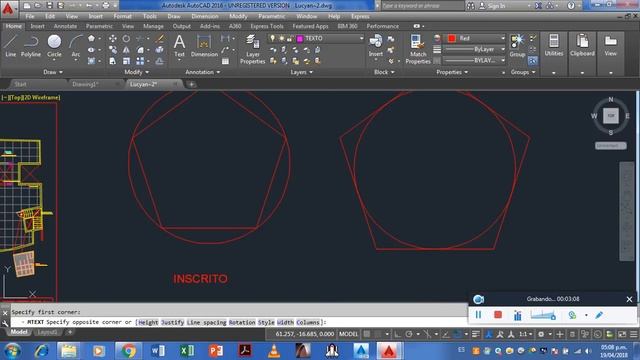Activate the Rotate tool
Image resolution: width=640 pixels, height=360 pixels.
tap(126, 38)
